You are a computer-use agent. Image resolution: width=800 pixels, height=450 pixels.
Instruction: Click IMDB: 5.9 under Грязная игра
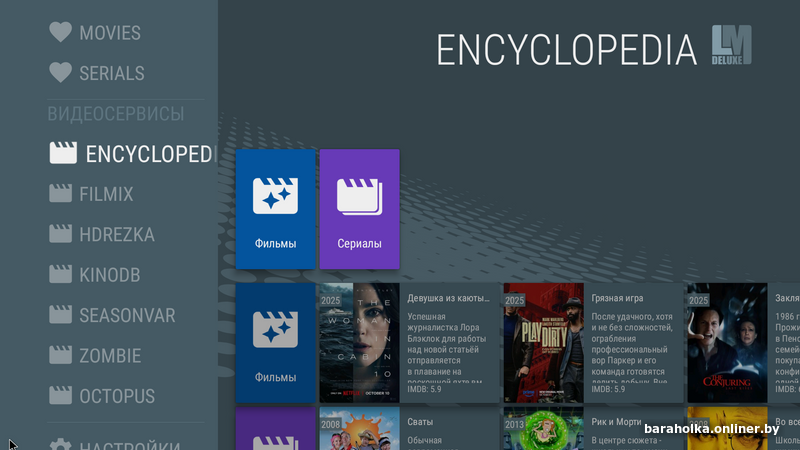pos(608,389)
